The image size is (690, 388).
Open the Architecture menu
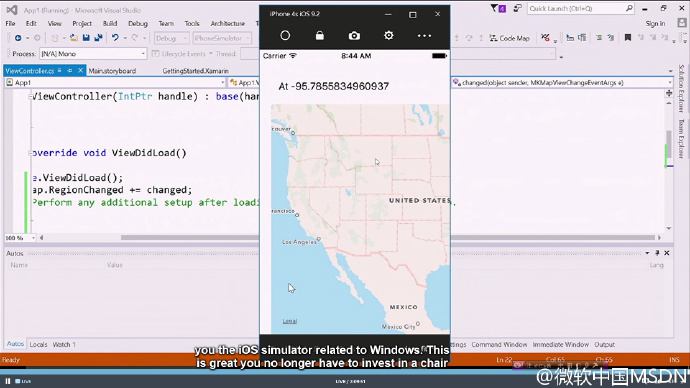click(x=228, y=23)
